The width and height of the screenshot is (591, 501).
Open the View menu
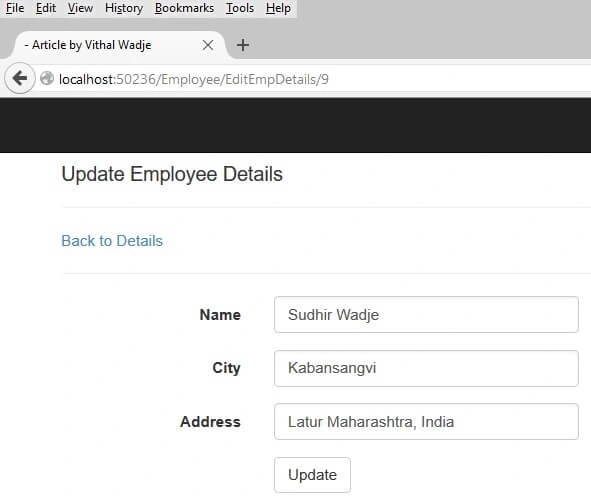tap(80, 8)
